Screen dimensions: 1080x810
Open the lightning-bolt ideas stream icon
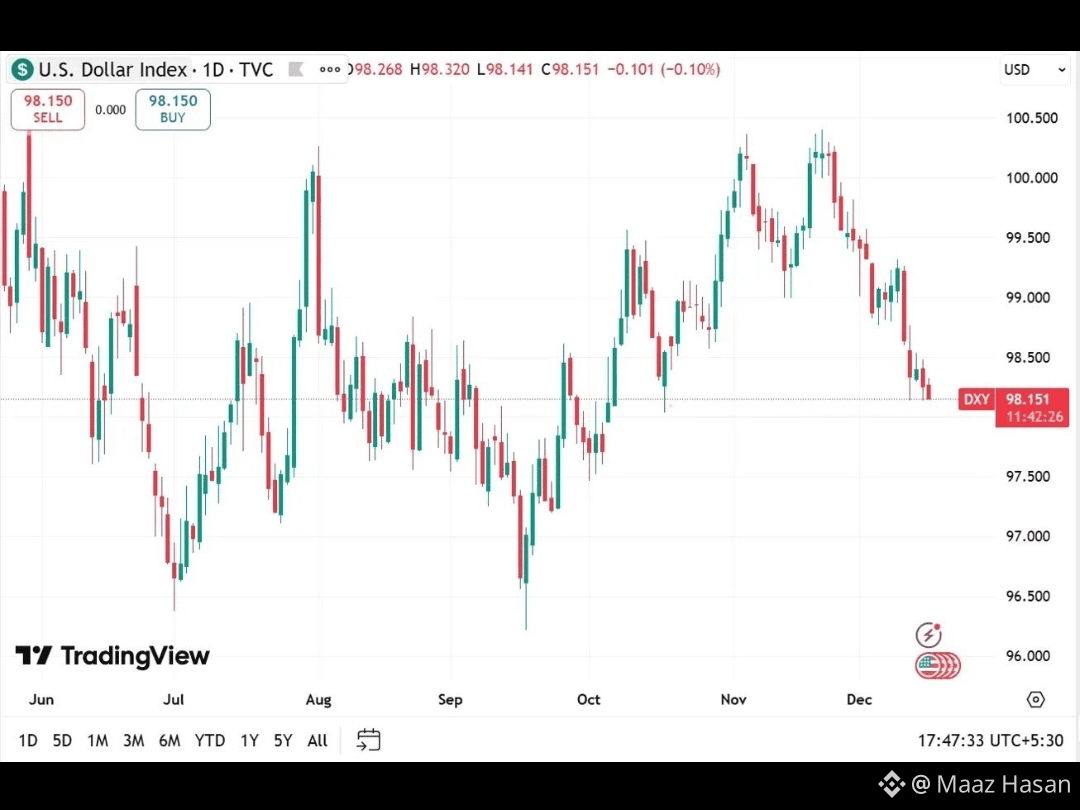tap(928, 634)
